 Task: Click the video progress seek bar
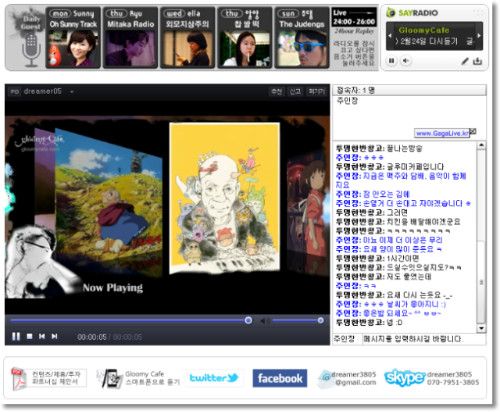tap(131, 320)
